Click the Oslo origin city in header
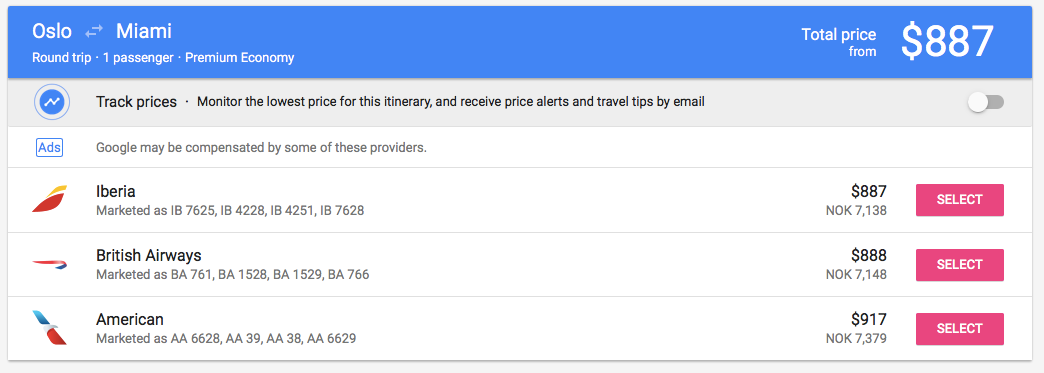The height and width of the screenshot is (373, 1044). [52, 31]
